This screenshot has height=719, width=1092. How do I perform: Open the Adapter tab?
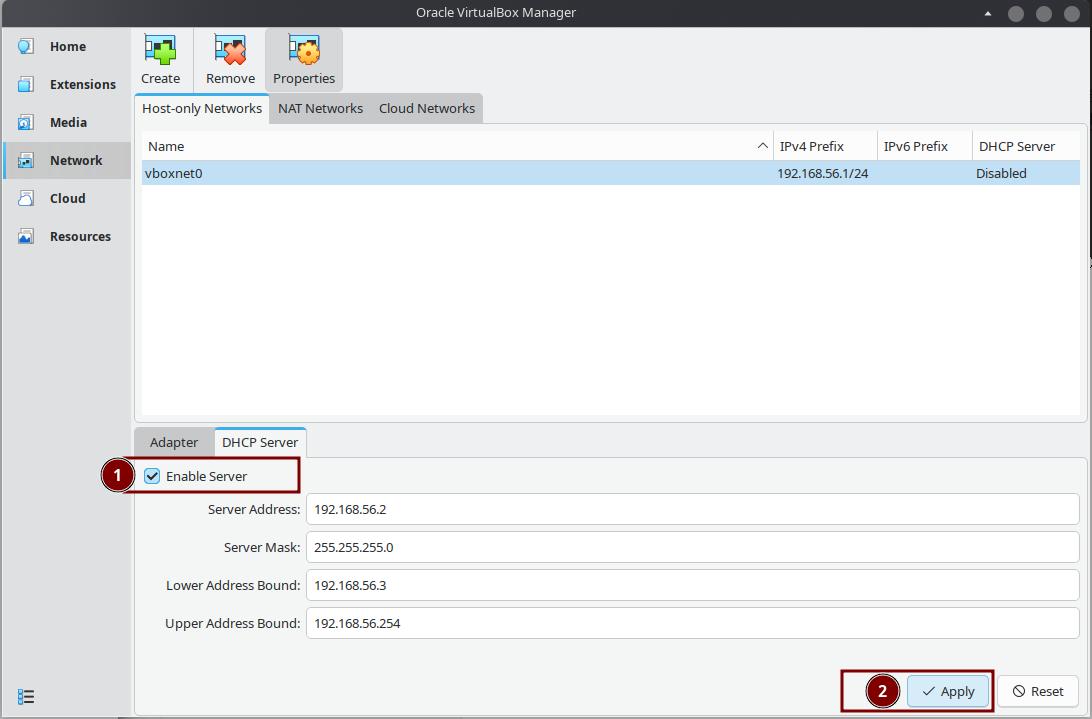[x=174, y=442]
